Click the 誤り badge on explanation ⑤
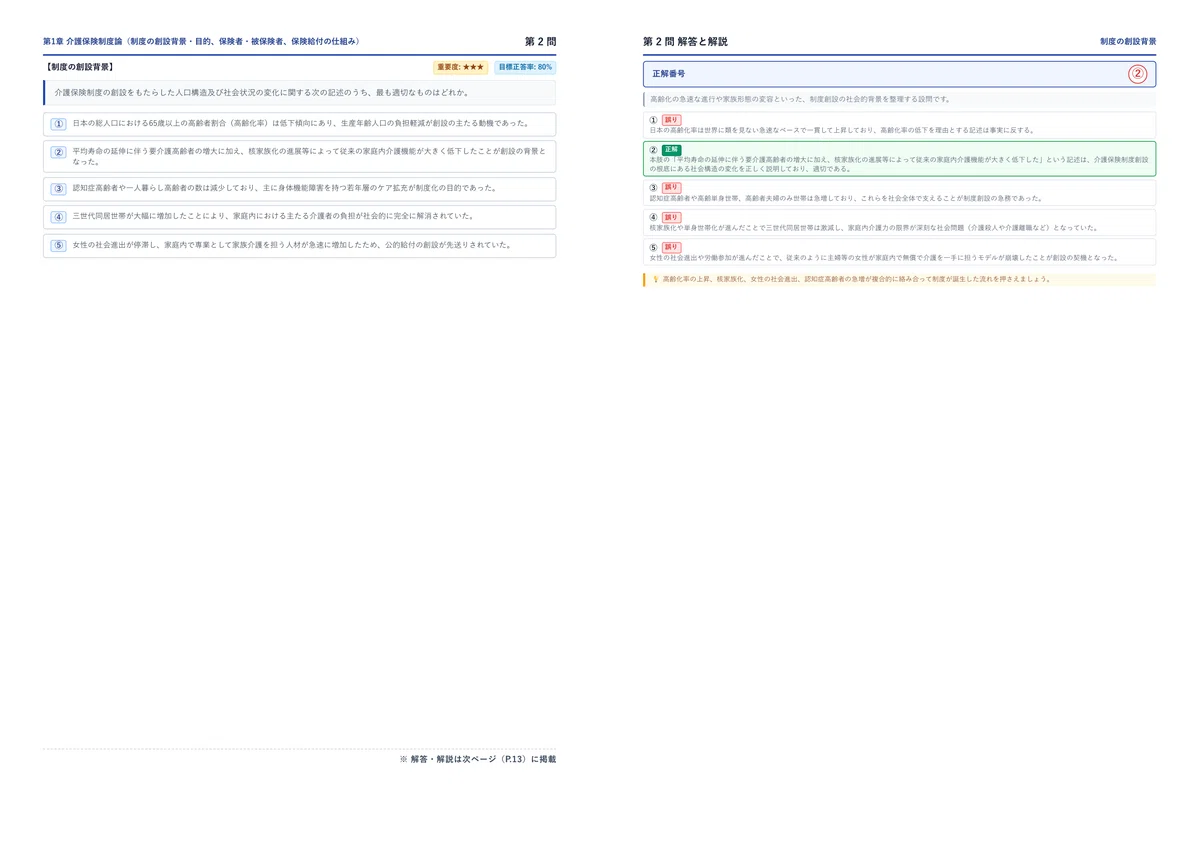The height and width of the screenshot is (848, 1200). (671, 247)
